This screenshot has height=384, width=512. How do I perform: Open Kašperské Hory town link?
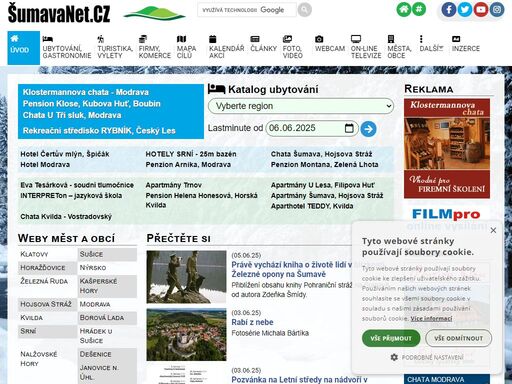coord(98,286)
